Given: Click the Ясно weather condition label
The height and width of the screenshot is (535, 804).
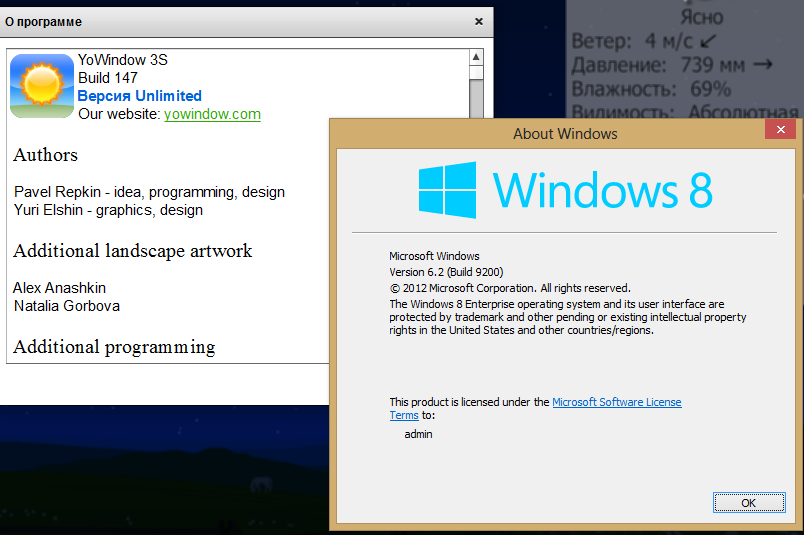Looking at the screenshot, I should 701,16.
